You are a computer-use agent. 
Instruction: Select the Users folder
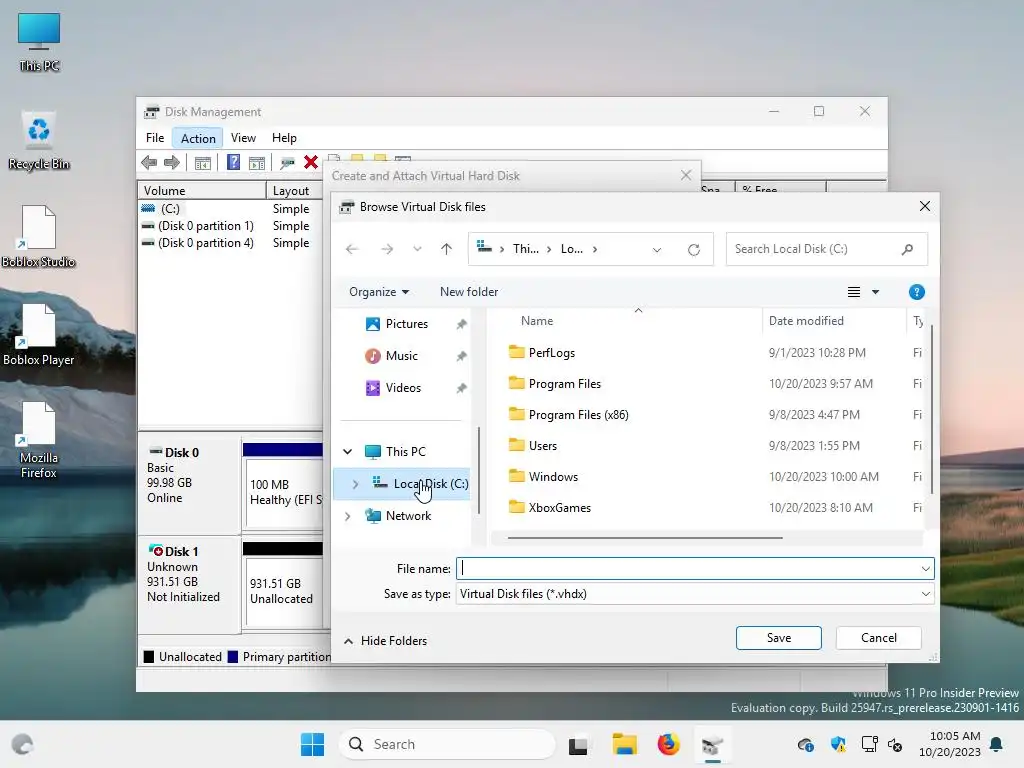[532, 445]
